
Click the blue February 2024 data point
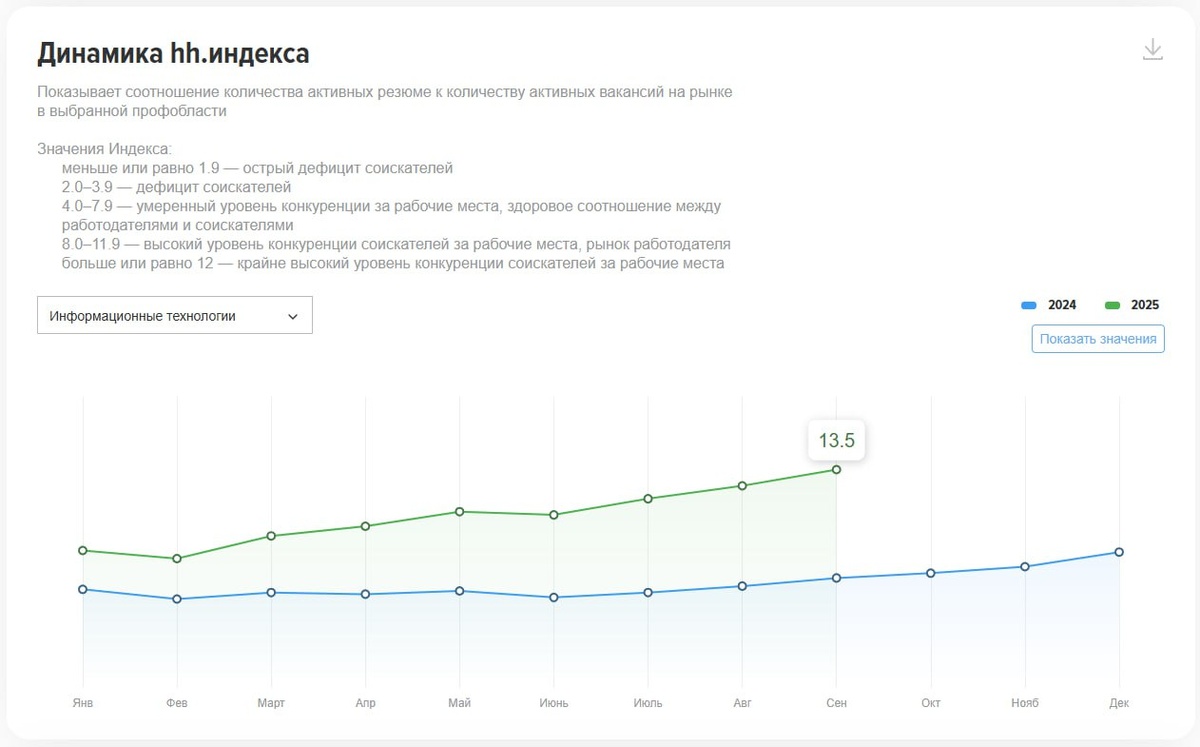tap(177, 599)
